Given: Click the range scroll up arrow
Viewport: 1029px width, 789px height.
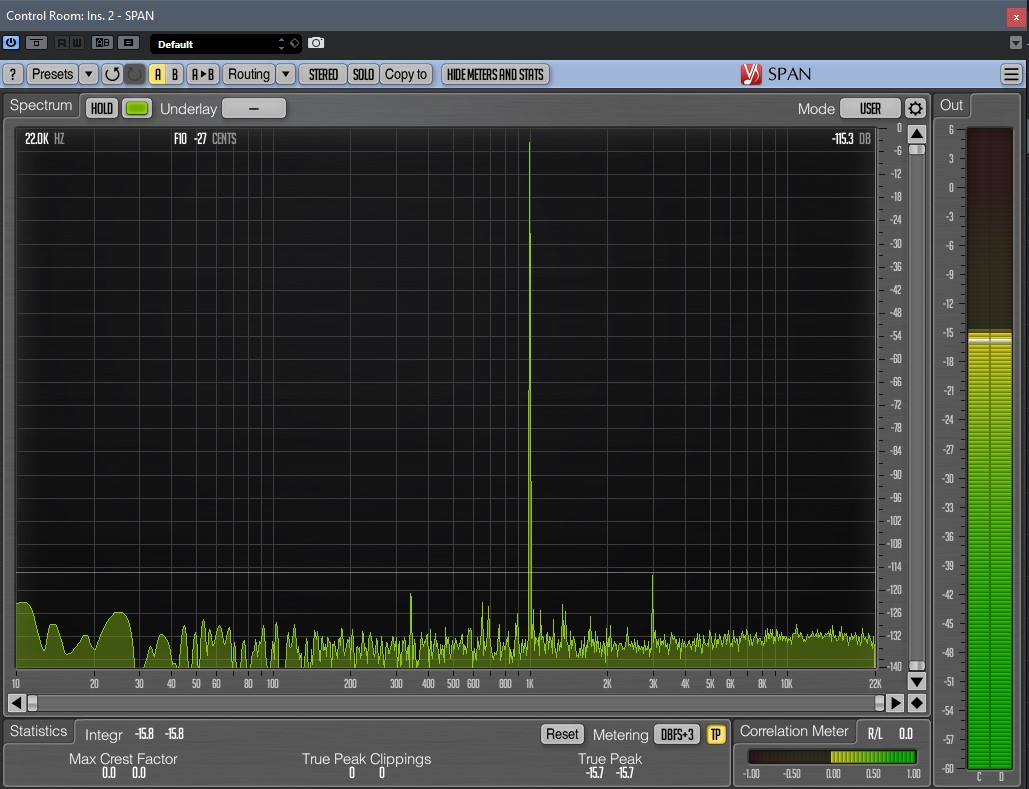Looking at the screenshot, I should pyautogui.click(x=917, y=135).
